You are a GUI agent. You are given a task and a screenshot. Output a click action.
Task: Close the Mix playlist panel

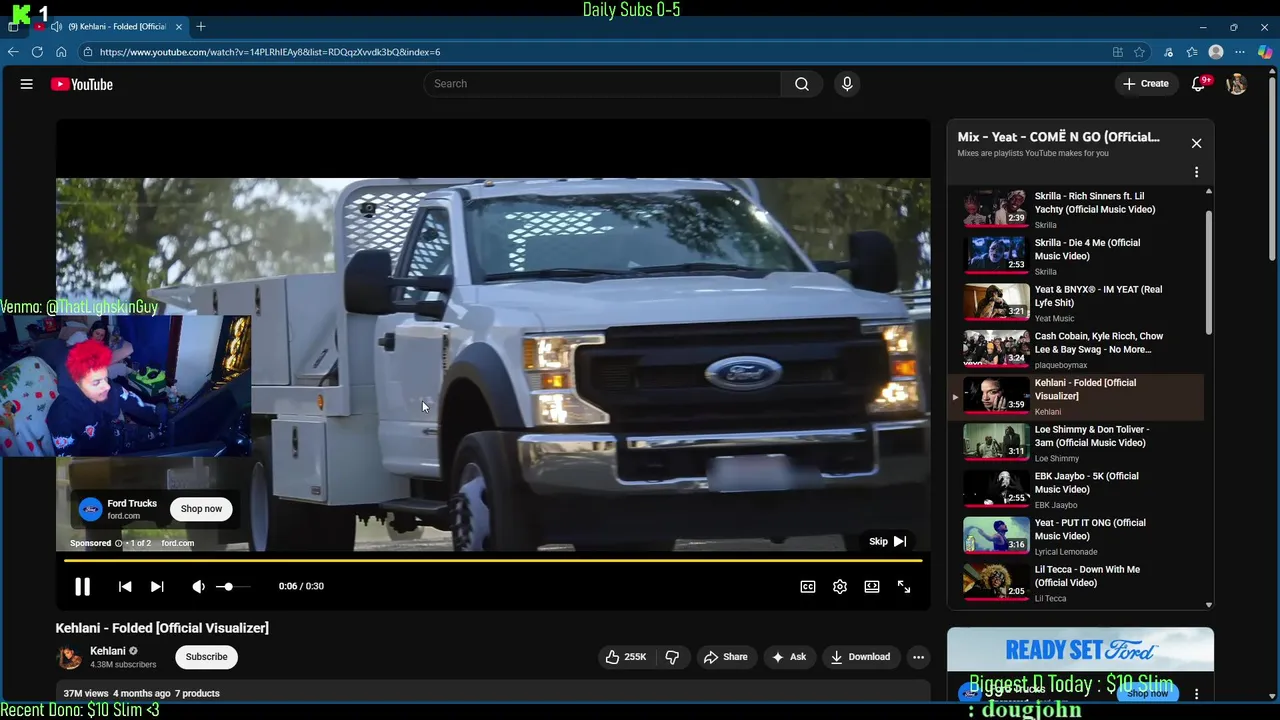[1196, 143]
